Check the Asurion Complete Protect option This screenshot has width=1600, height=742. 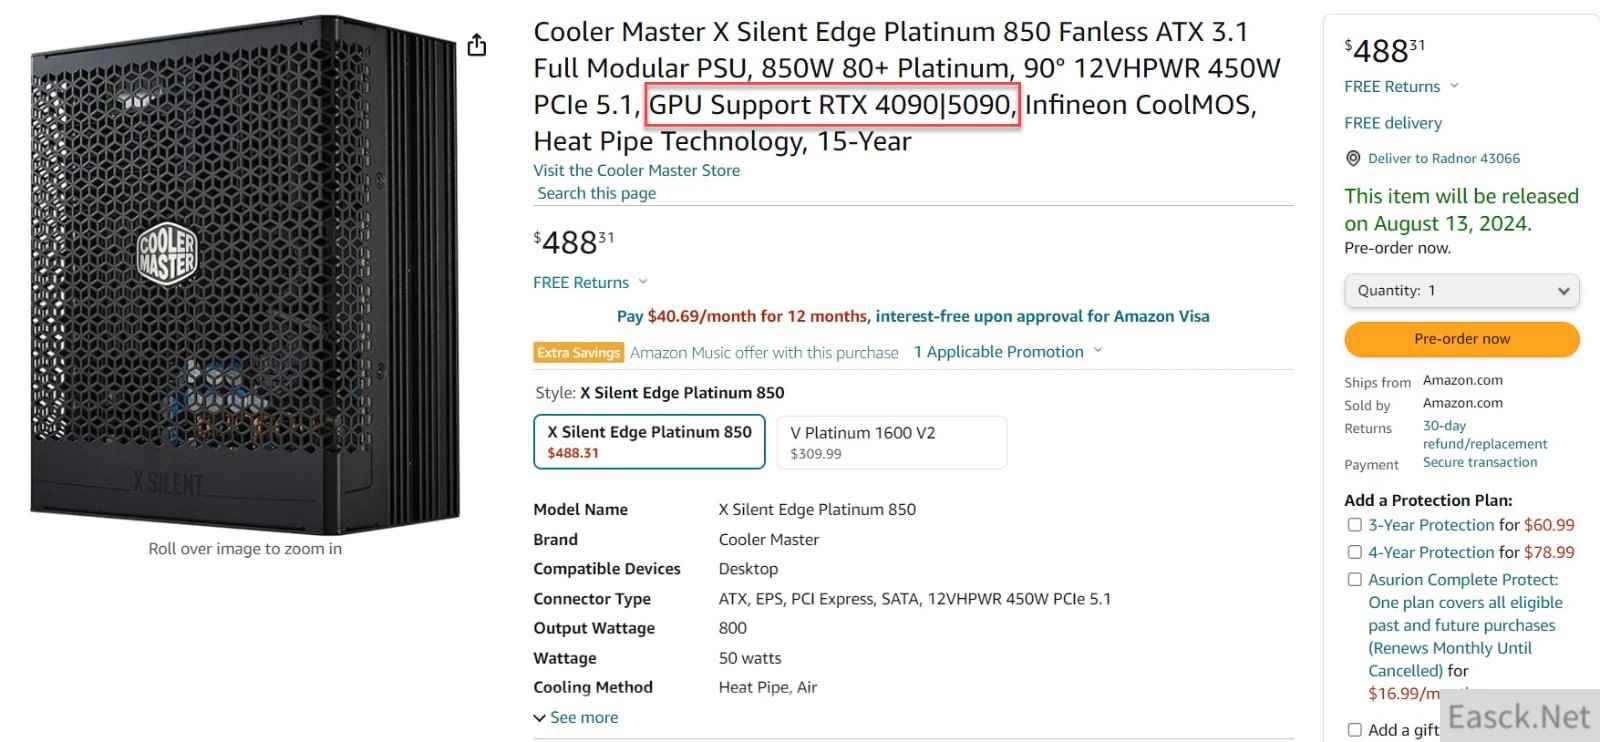click(x=1355, y=579)
